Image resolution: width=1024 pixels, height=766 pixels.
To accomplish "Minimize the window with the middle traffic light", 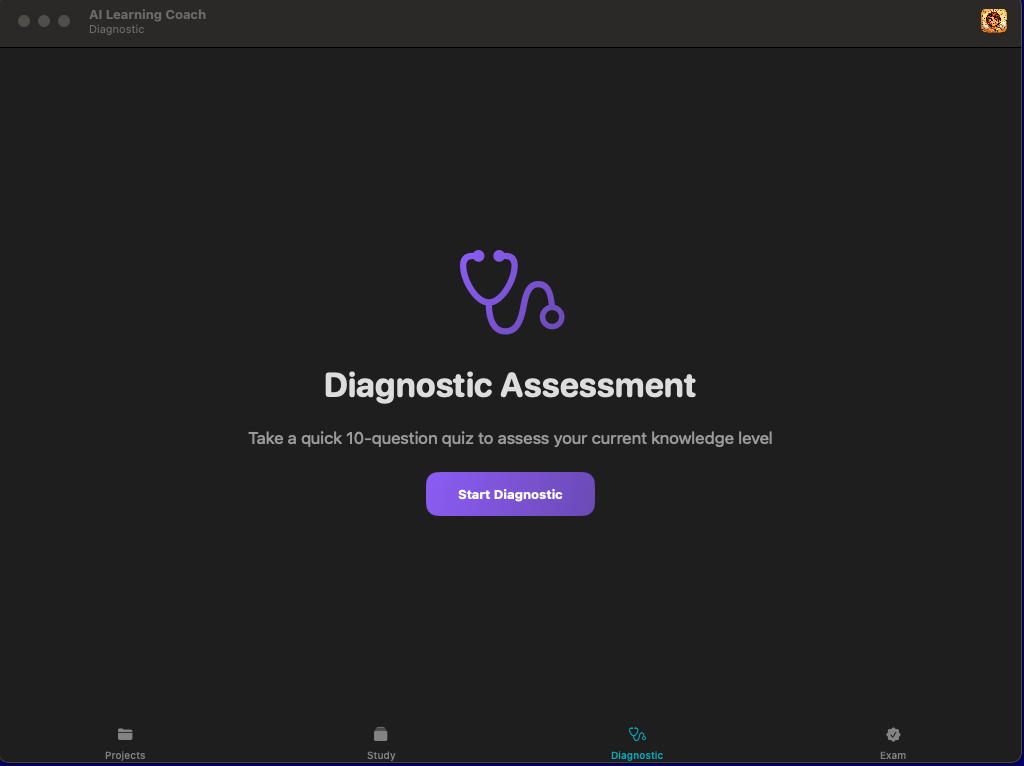I will 44,21.
